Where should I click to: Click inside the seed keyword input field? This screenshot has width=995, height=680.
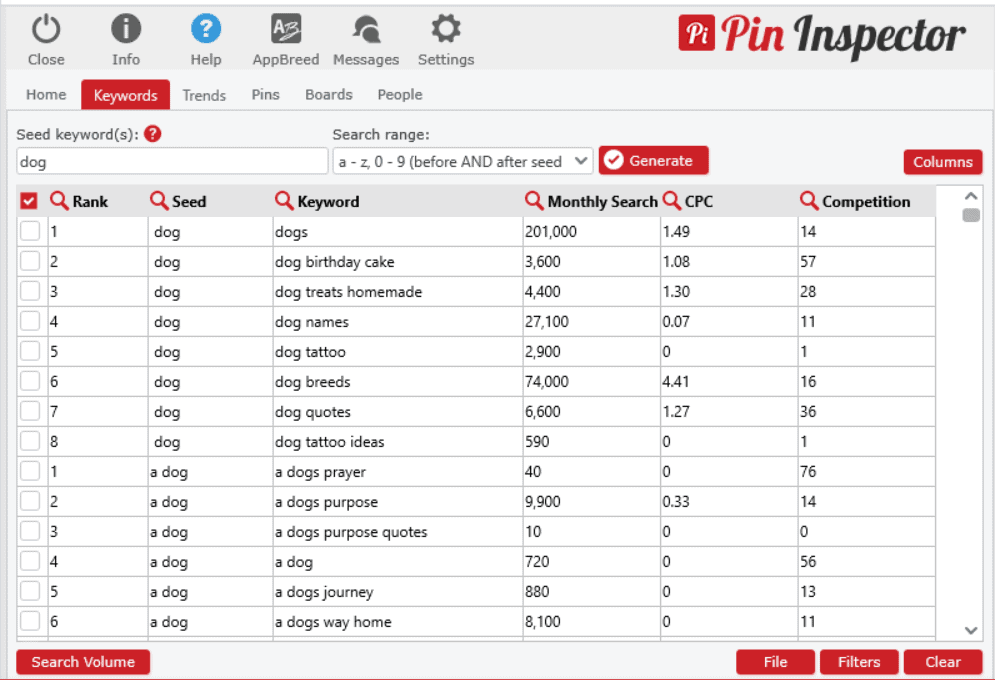coord(170,161)
